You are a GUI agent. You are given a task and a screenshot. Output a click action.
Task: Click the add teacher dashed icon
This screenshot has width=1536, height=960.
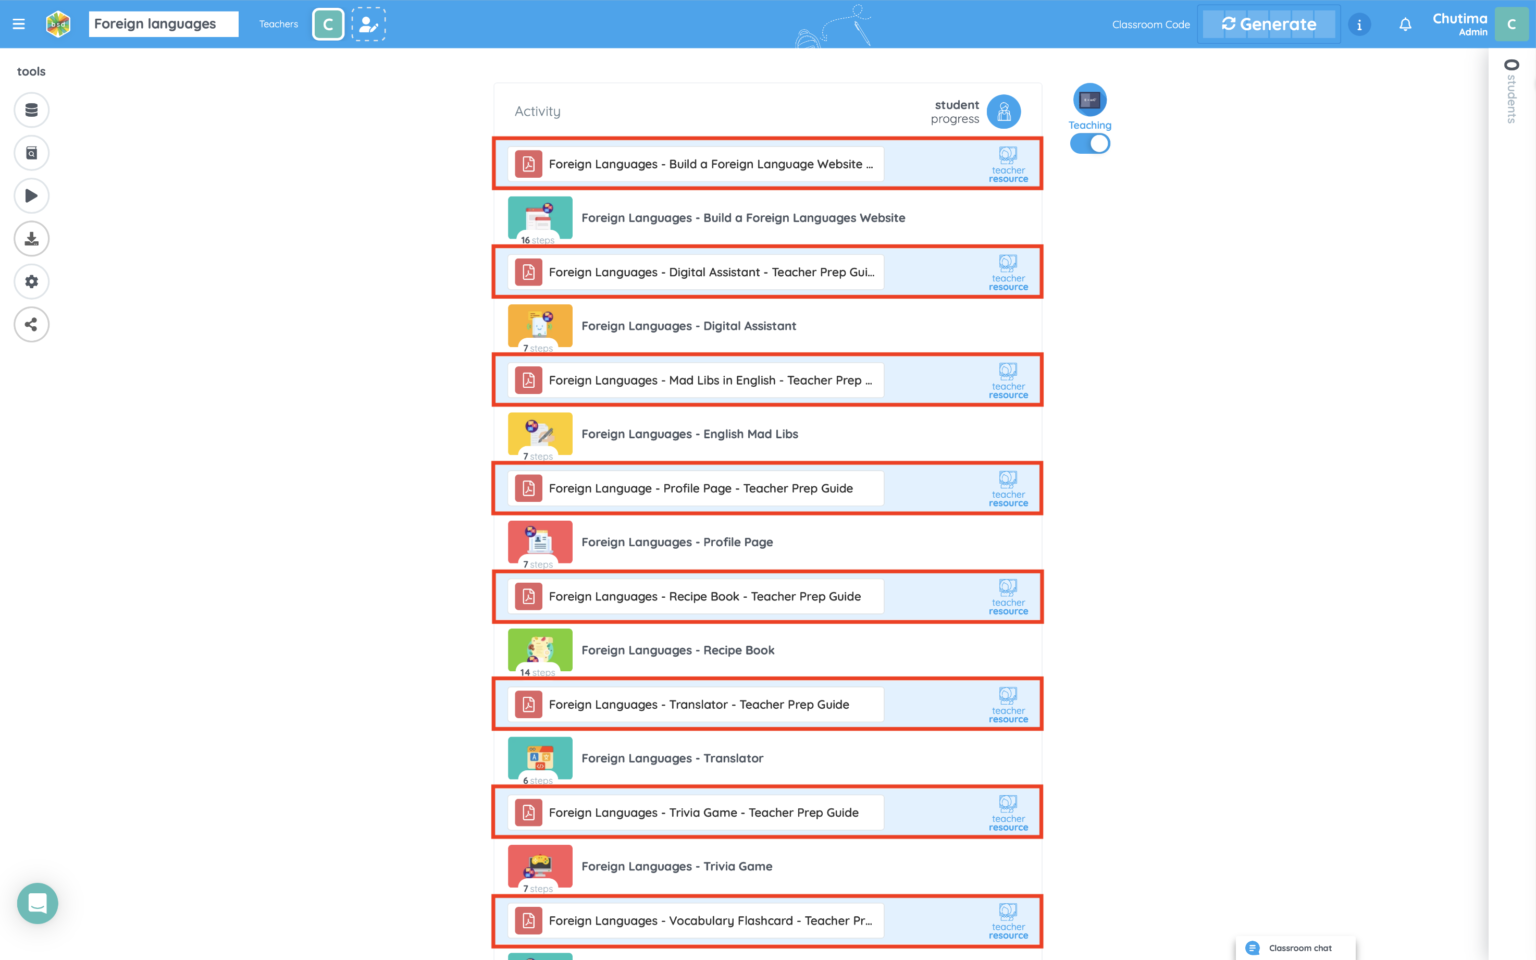369,23
